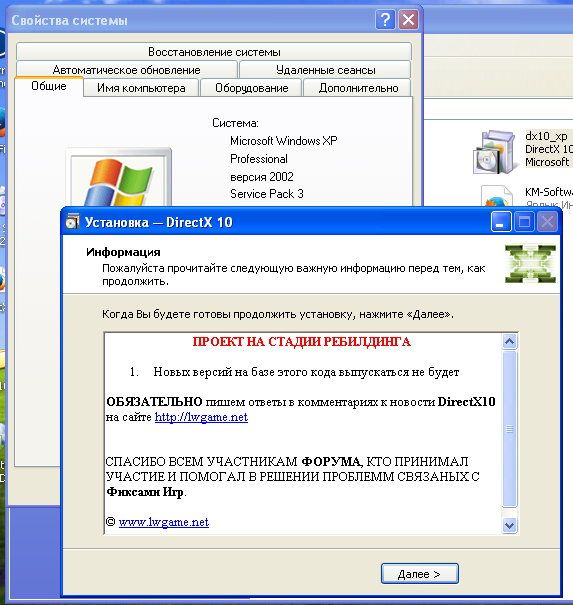Click the DirectX X logo image
The width and height of the screenshot is (573, 605).
[530, 264]
